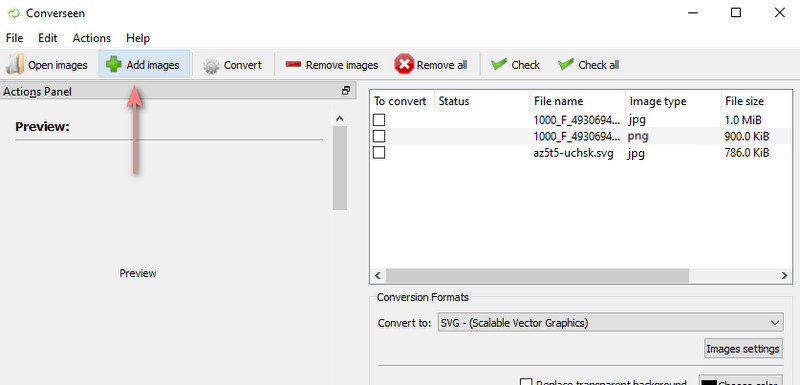Tick the checkbox for the first jpg file
The height and width of the screenshot is (385, 800).
379,120
